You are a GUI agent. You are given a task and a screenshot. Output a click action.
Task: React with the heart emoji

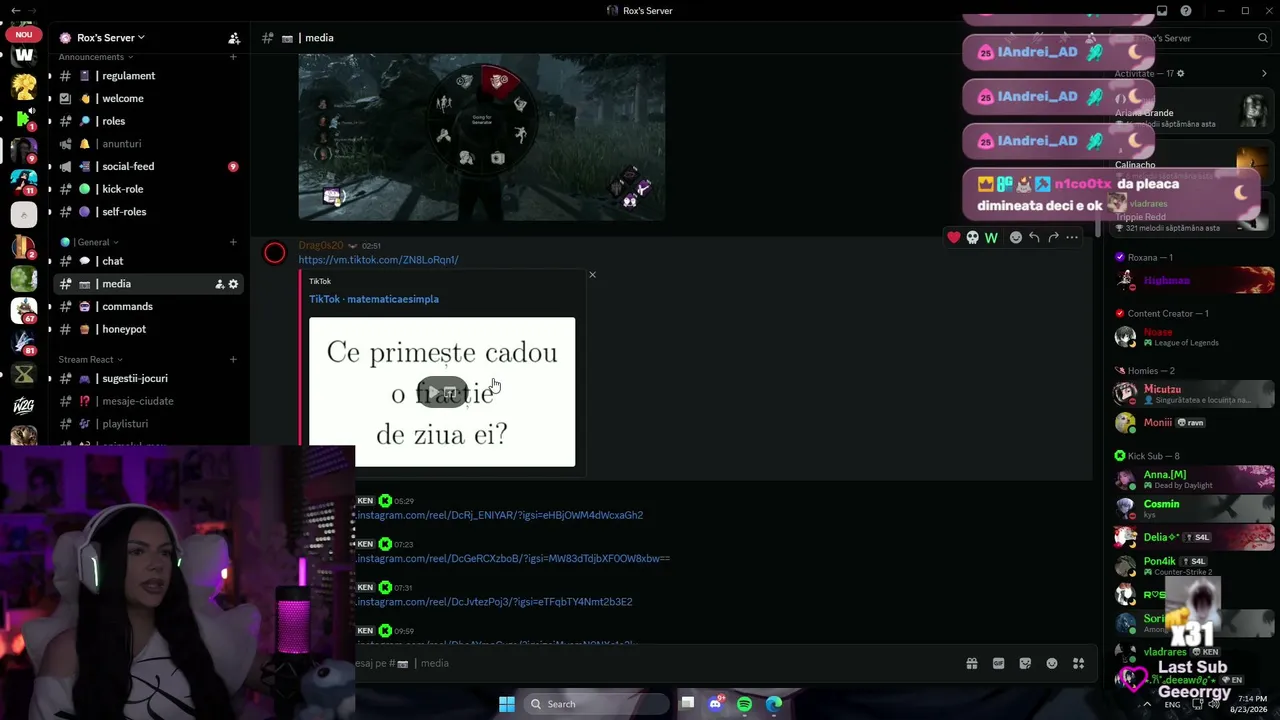pos(954,238)
